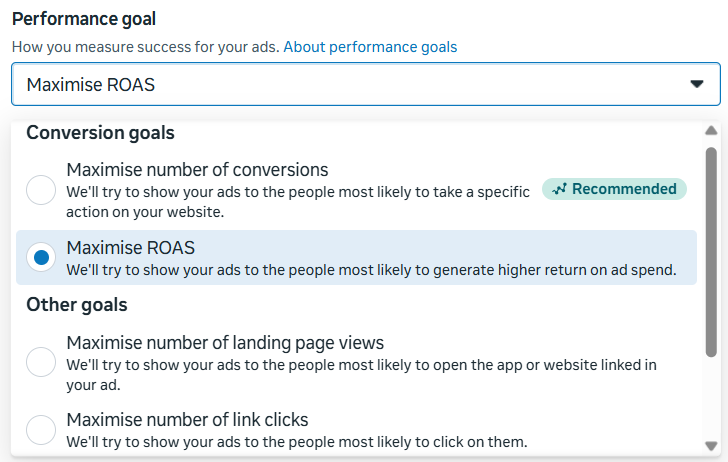Select the 'Maximise number of link clicks' option title

tap(187, 420)
